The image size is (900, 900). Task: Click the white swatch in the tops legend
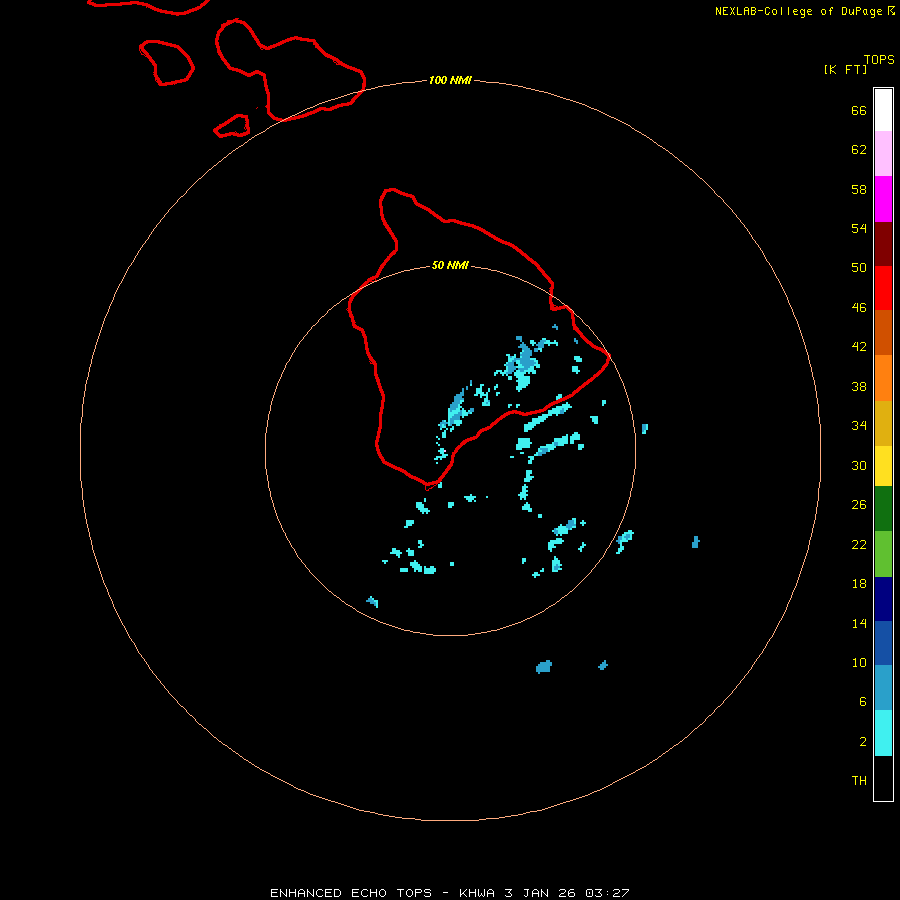(883, 110)
